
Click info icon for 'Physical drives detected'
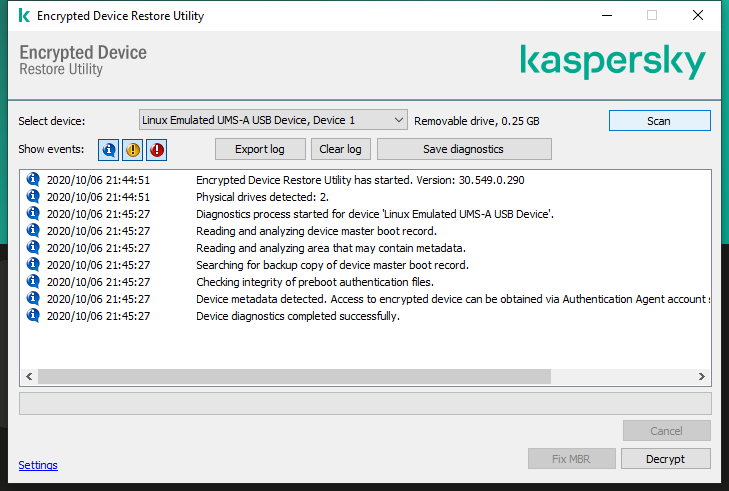[33, 197]
